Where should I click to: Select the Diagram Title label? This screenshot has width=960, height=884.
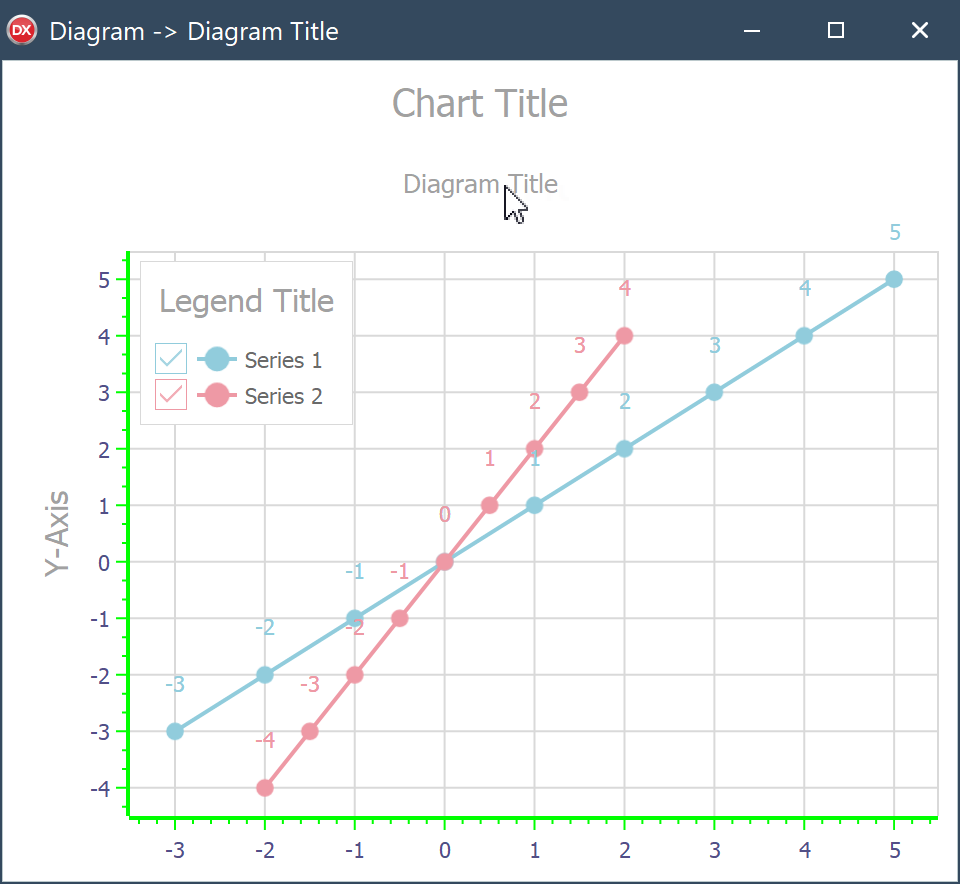[x=480, y=184]
